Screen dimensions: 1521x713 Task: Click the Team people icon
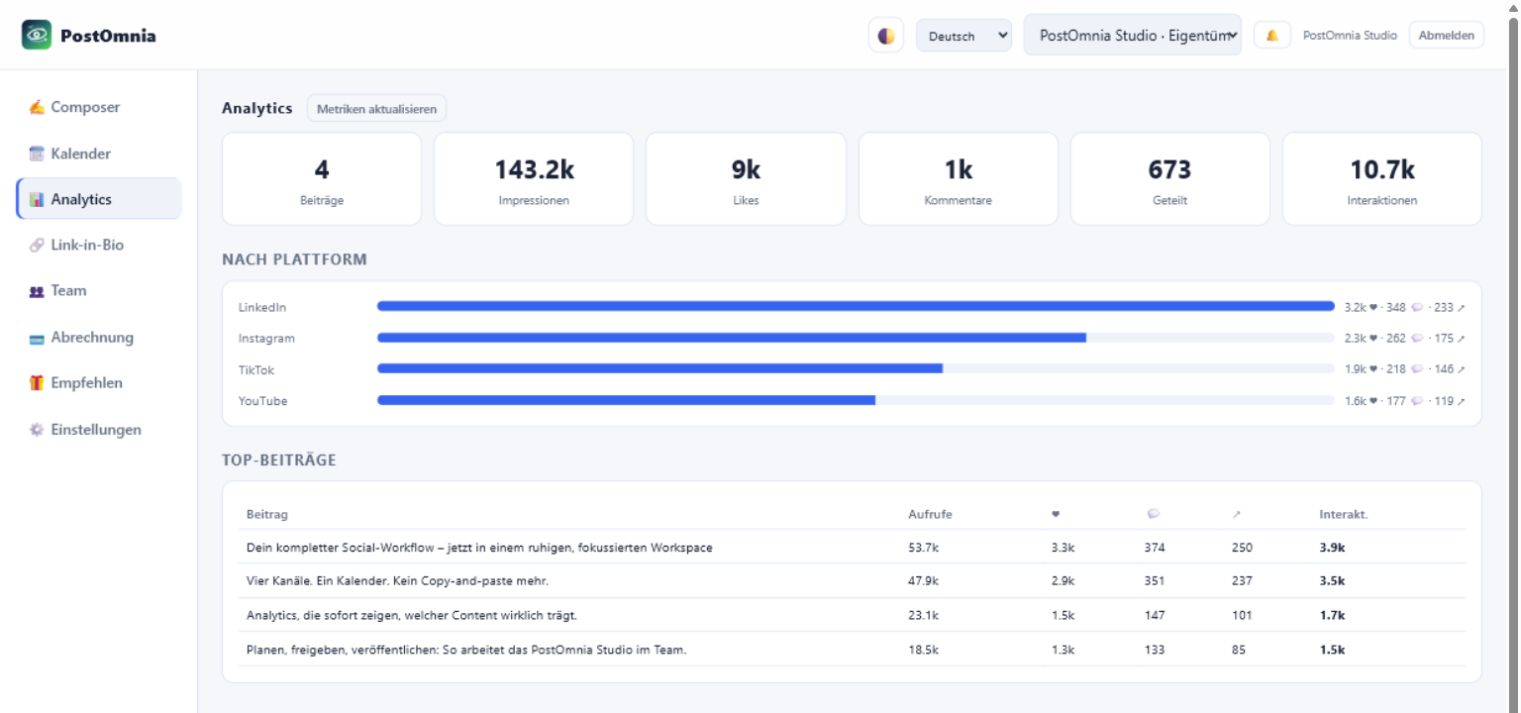coord(37,291)
